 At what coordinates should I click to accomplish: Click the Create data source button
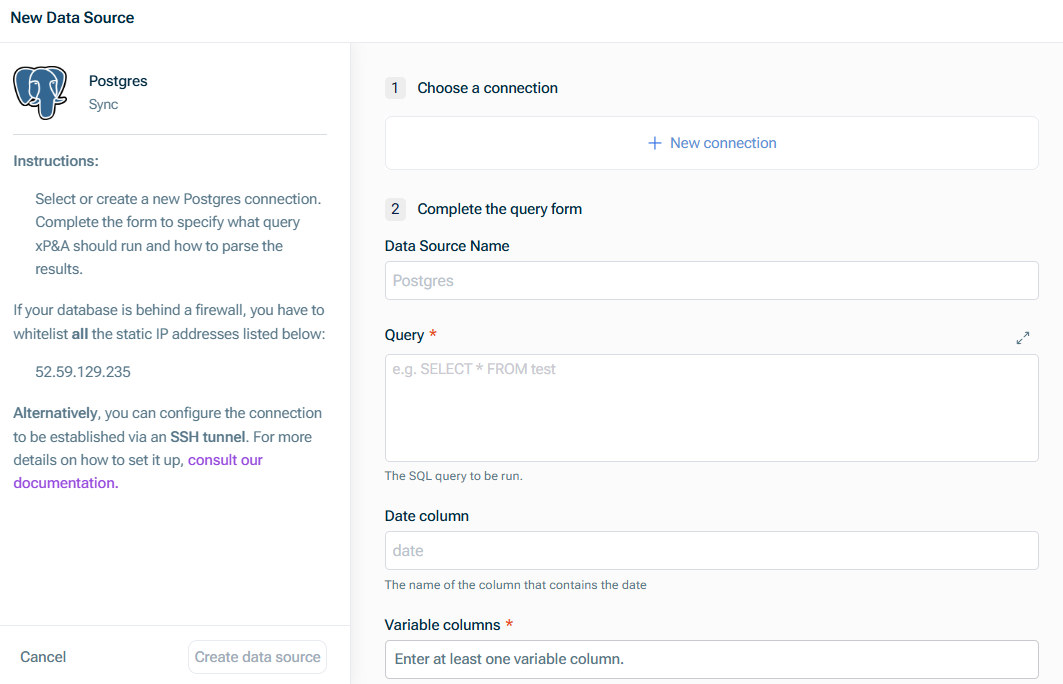[x=257, y=657]
